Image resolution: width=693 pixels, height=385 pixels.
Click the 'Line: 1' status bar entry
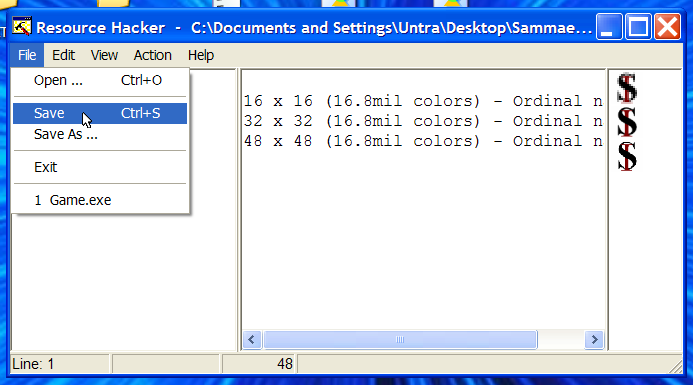click(60, 364)
